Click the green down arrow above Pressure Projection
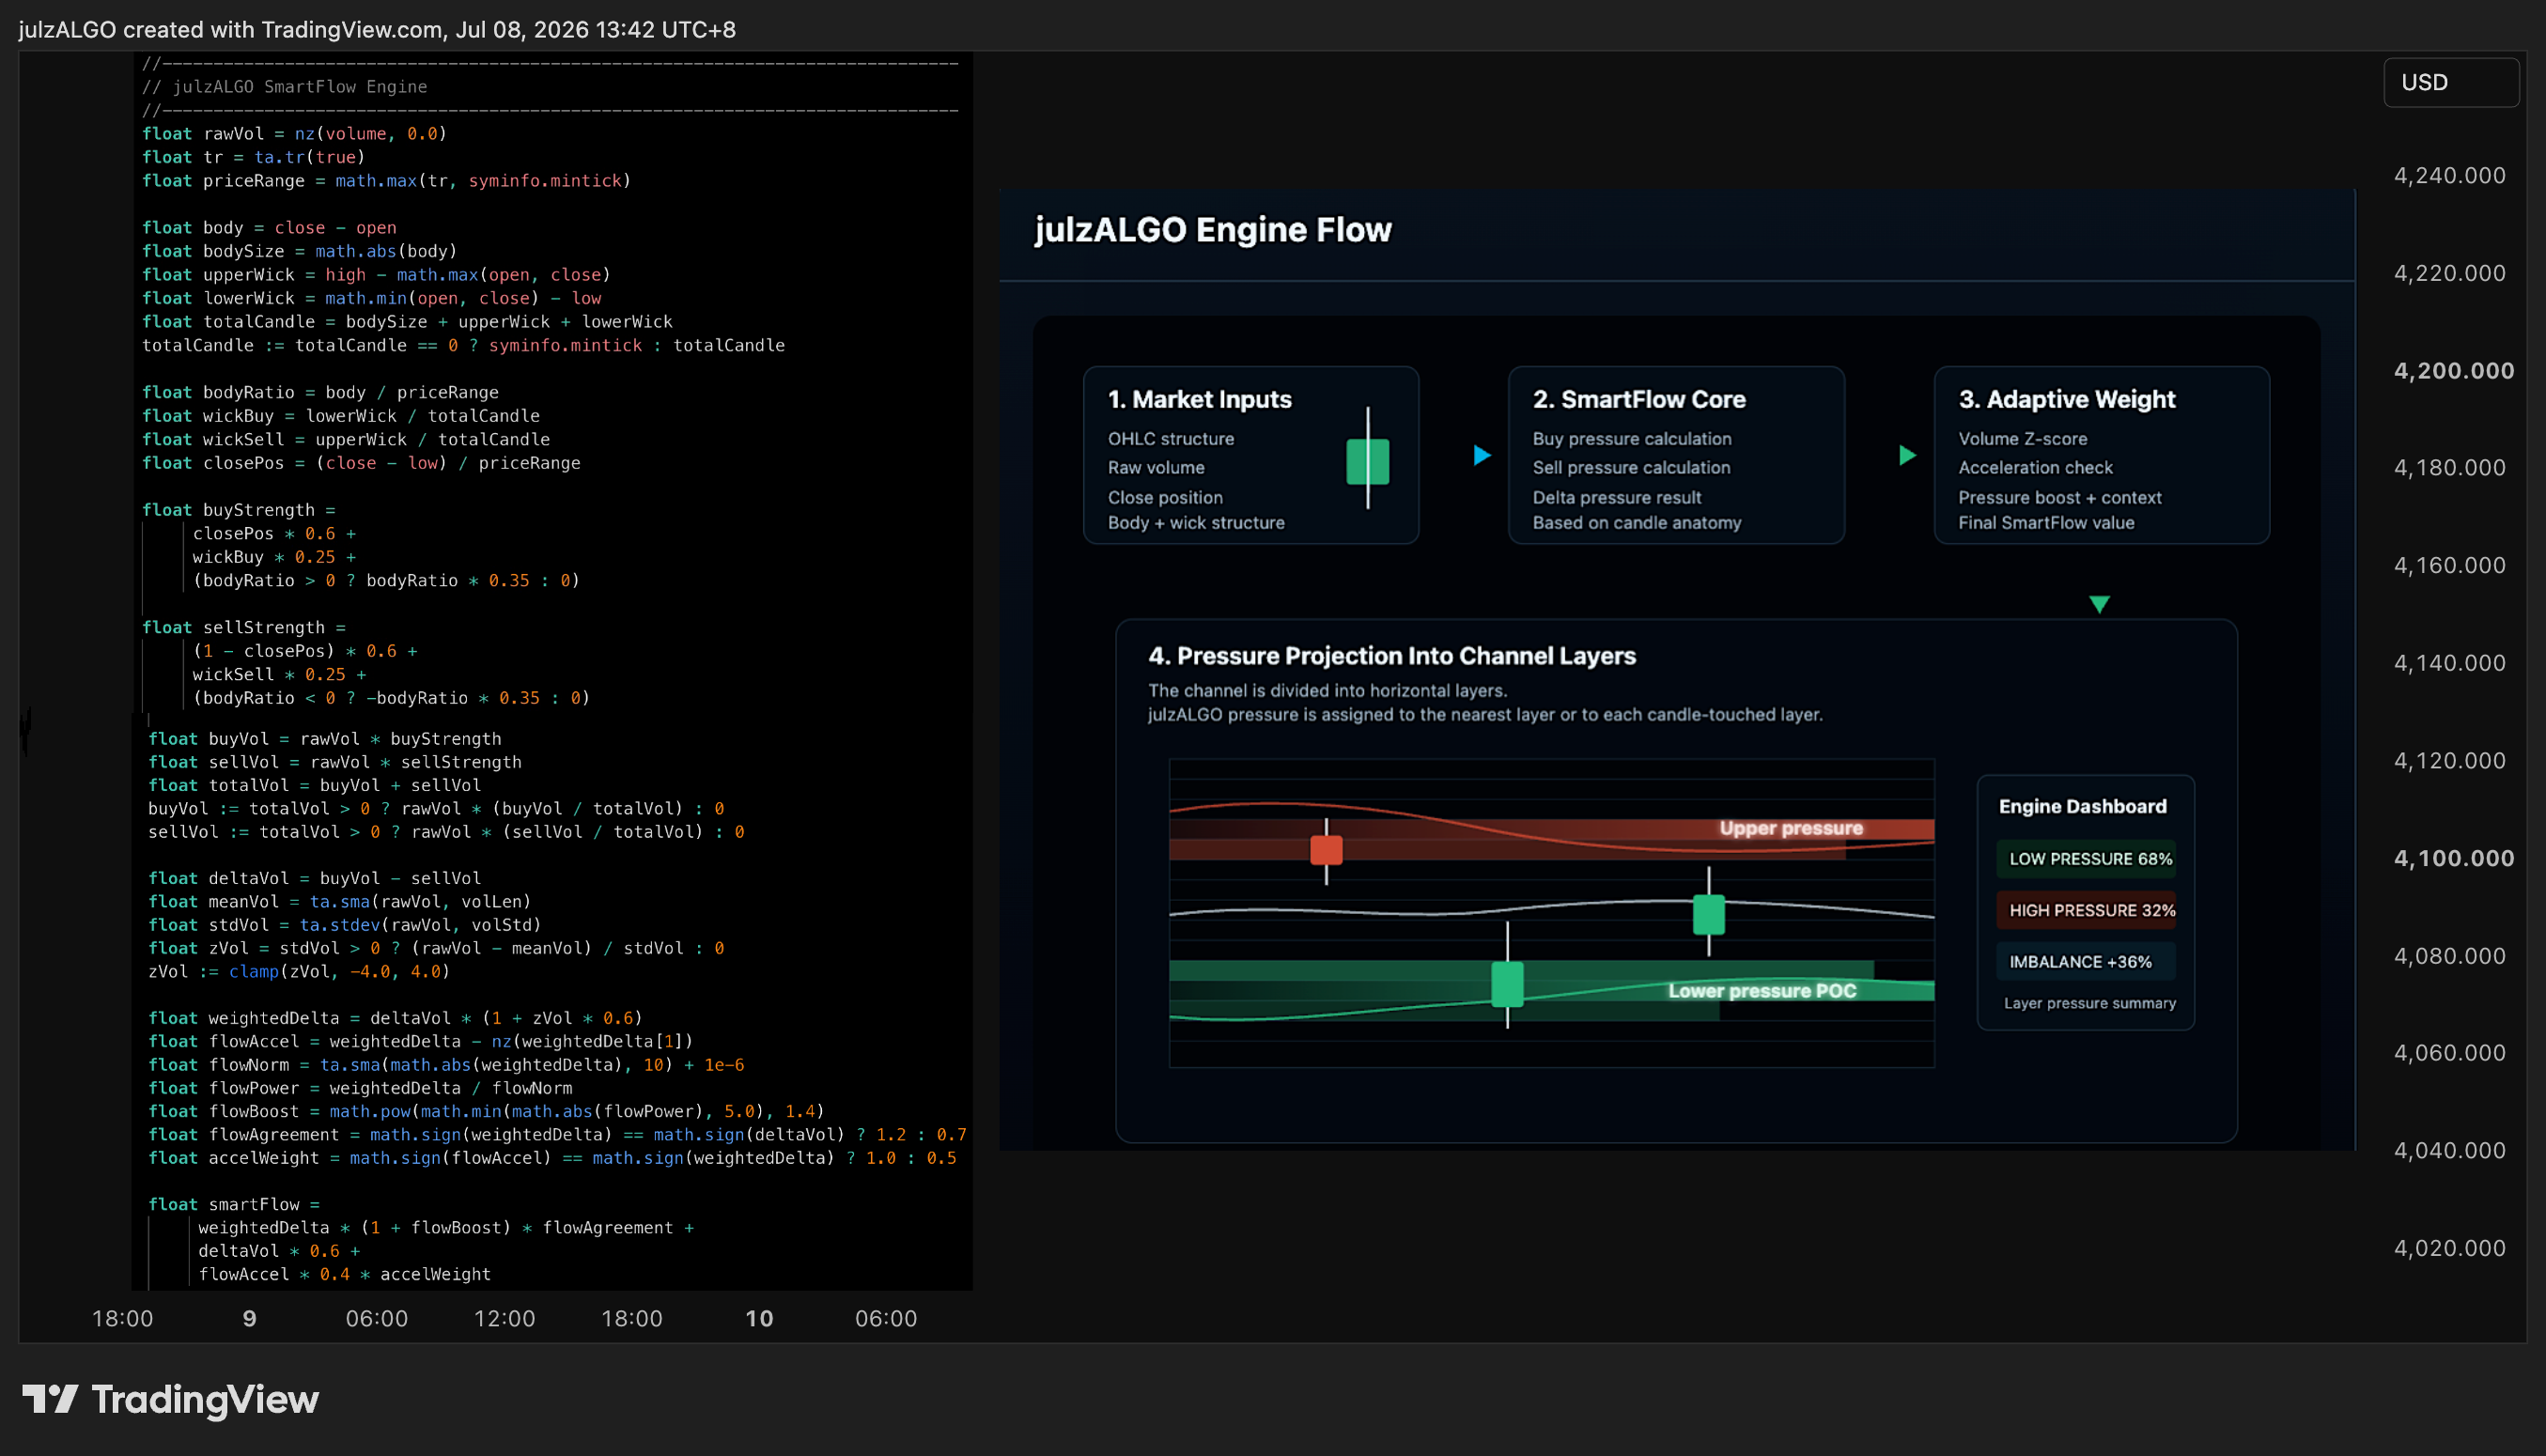Viewport: 2546px width, 1456px height. pyautogui.click(x=2099, y=604)
